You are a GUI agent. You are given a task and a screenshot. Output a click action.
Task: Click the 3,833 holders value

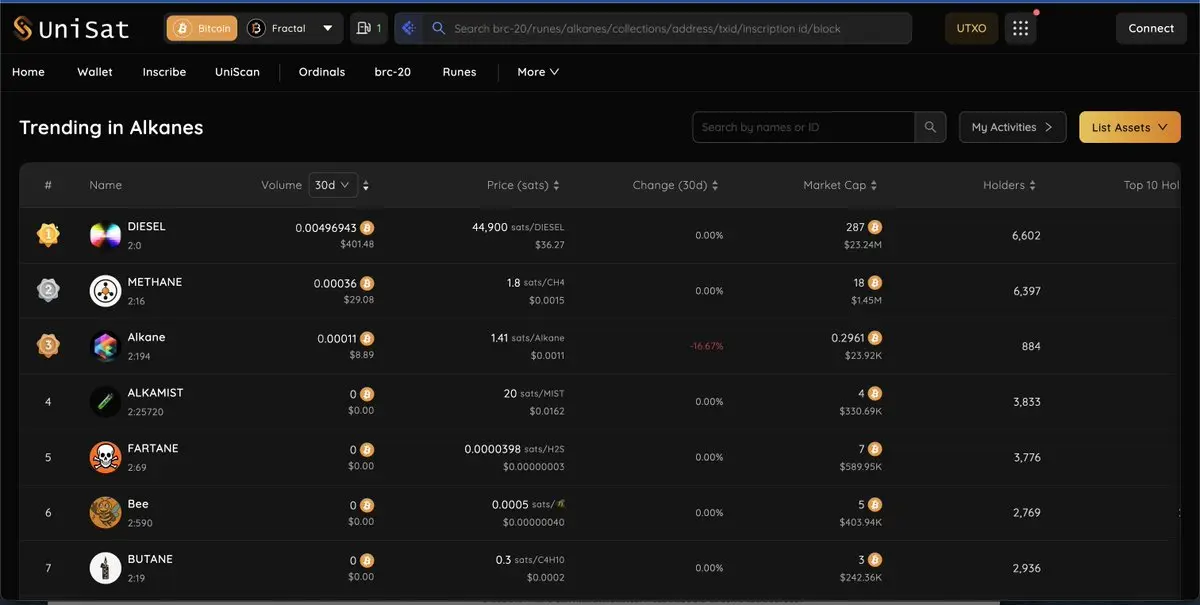point(1027,402)
